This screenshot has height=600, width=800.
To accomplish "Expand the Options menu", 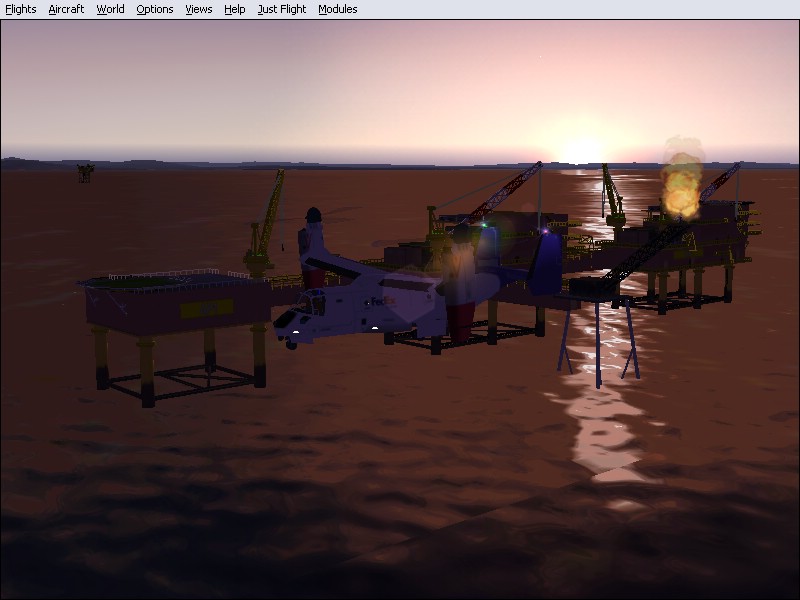I will [x=155, y=9].
